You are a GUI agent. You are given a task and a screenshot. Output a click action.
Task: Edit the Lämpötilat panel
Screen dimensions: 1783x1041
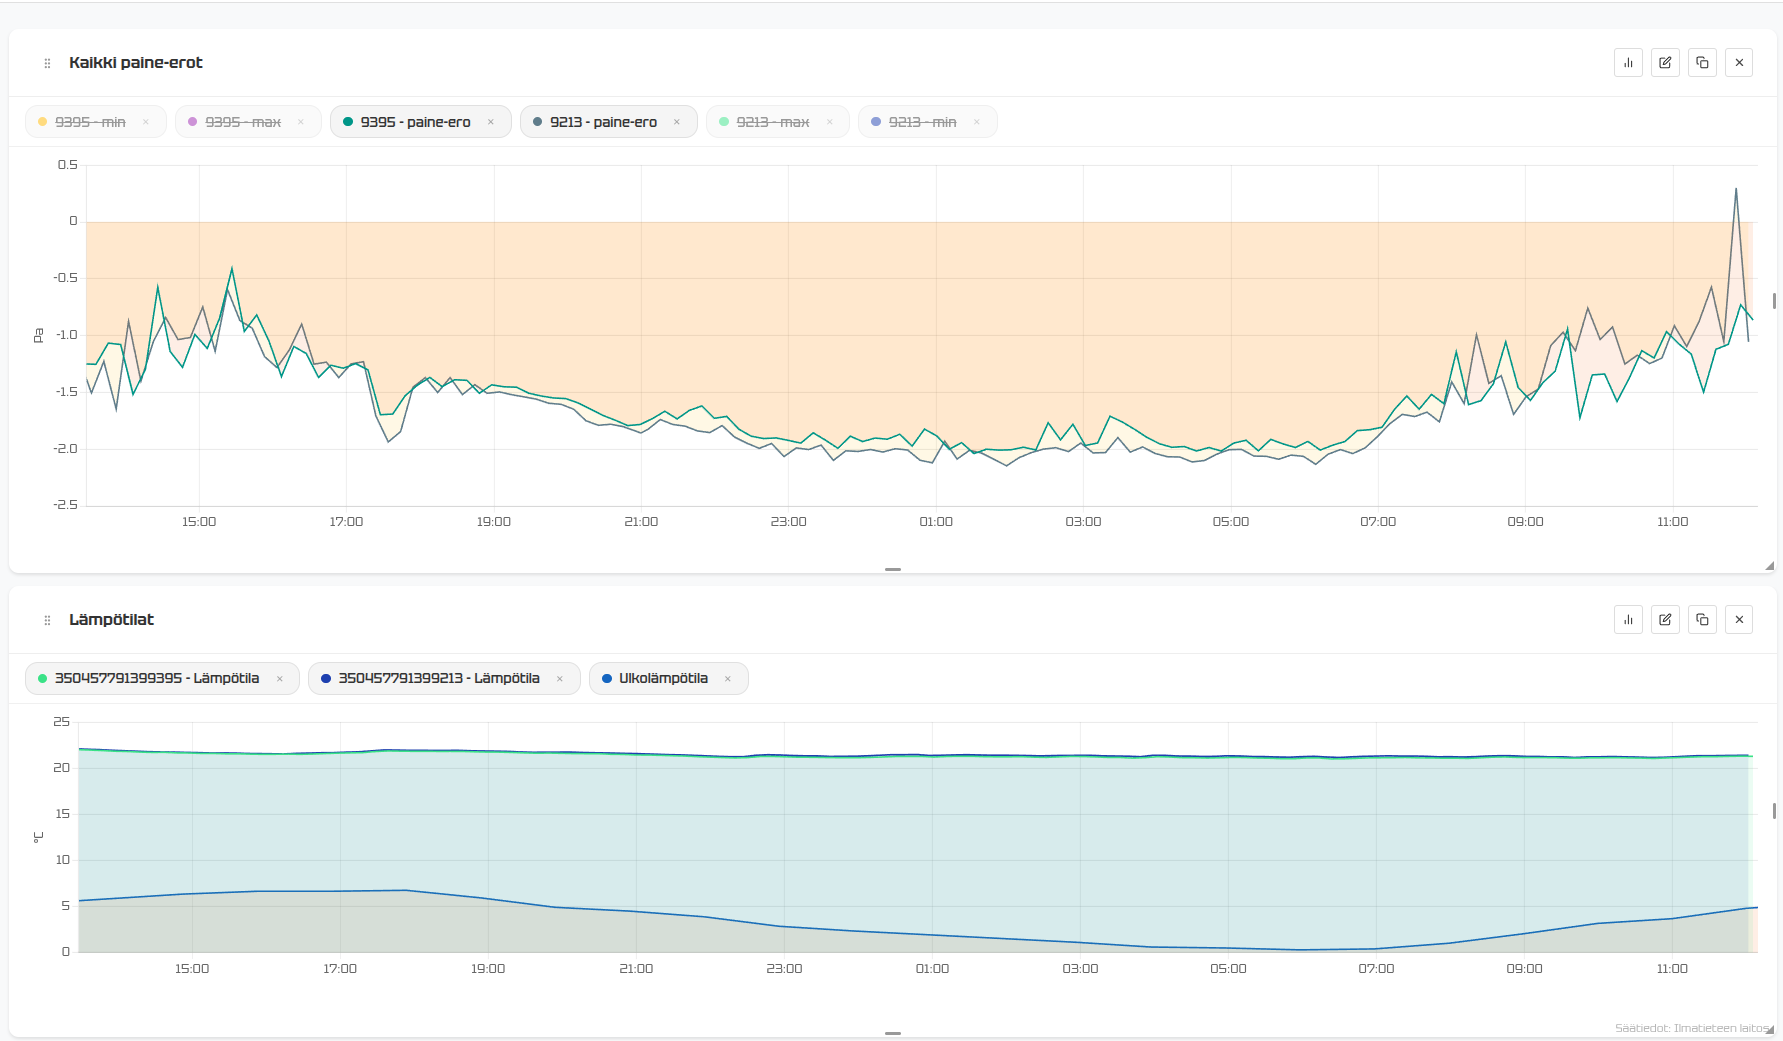[1665, 619]
